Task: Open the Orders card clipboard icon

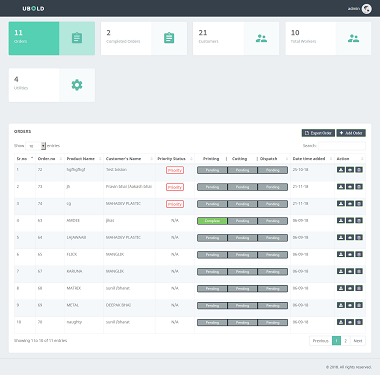Action: [x=77, y=38]
